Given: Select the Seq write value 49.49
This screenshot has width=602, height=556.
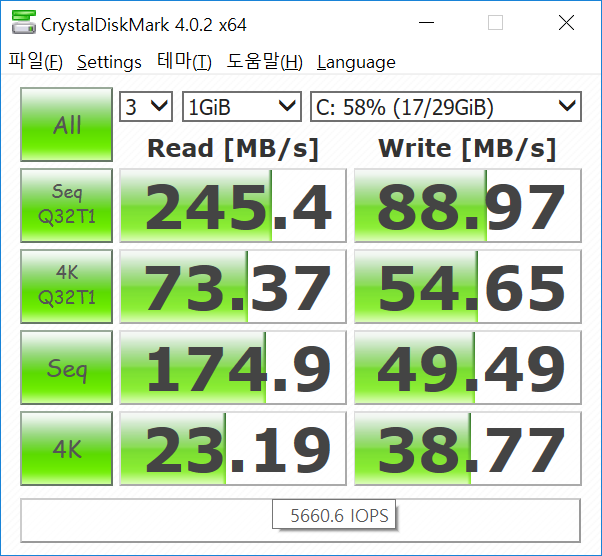Looking at the screenshot, I should pyautogui.click(x=468, y=367).
